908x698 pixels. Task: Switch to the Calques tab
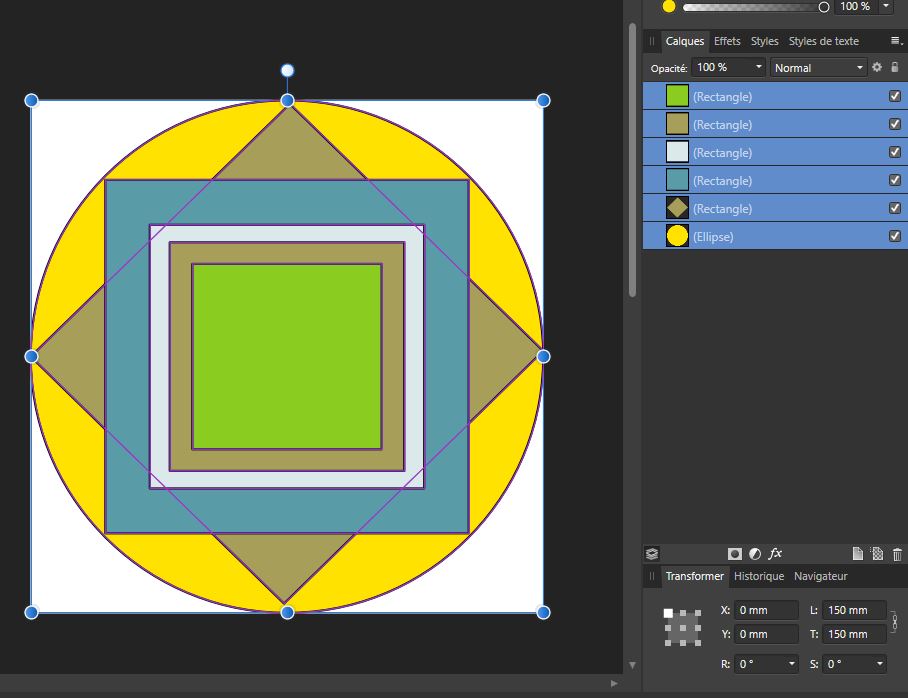pyautogui.click(x=684, y=41)
